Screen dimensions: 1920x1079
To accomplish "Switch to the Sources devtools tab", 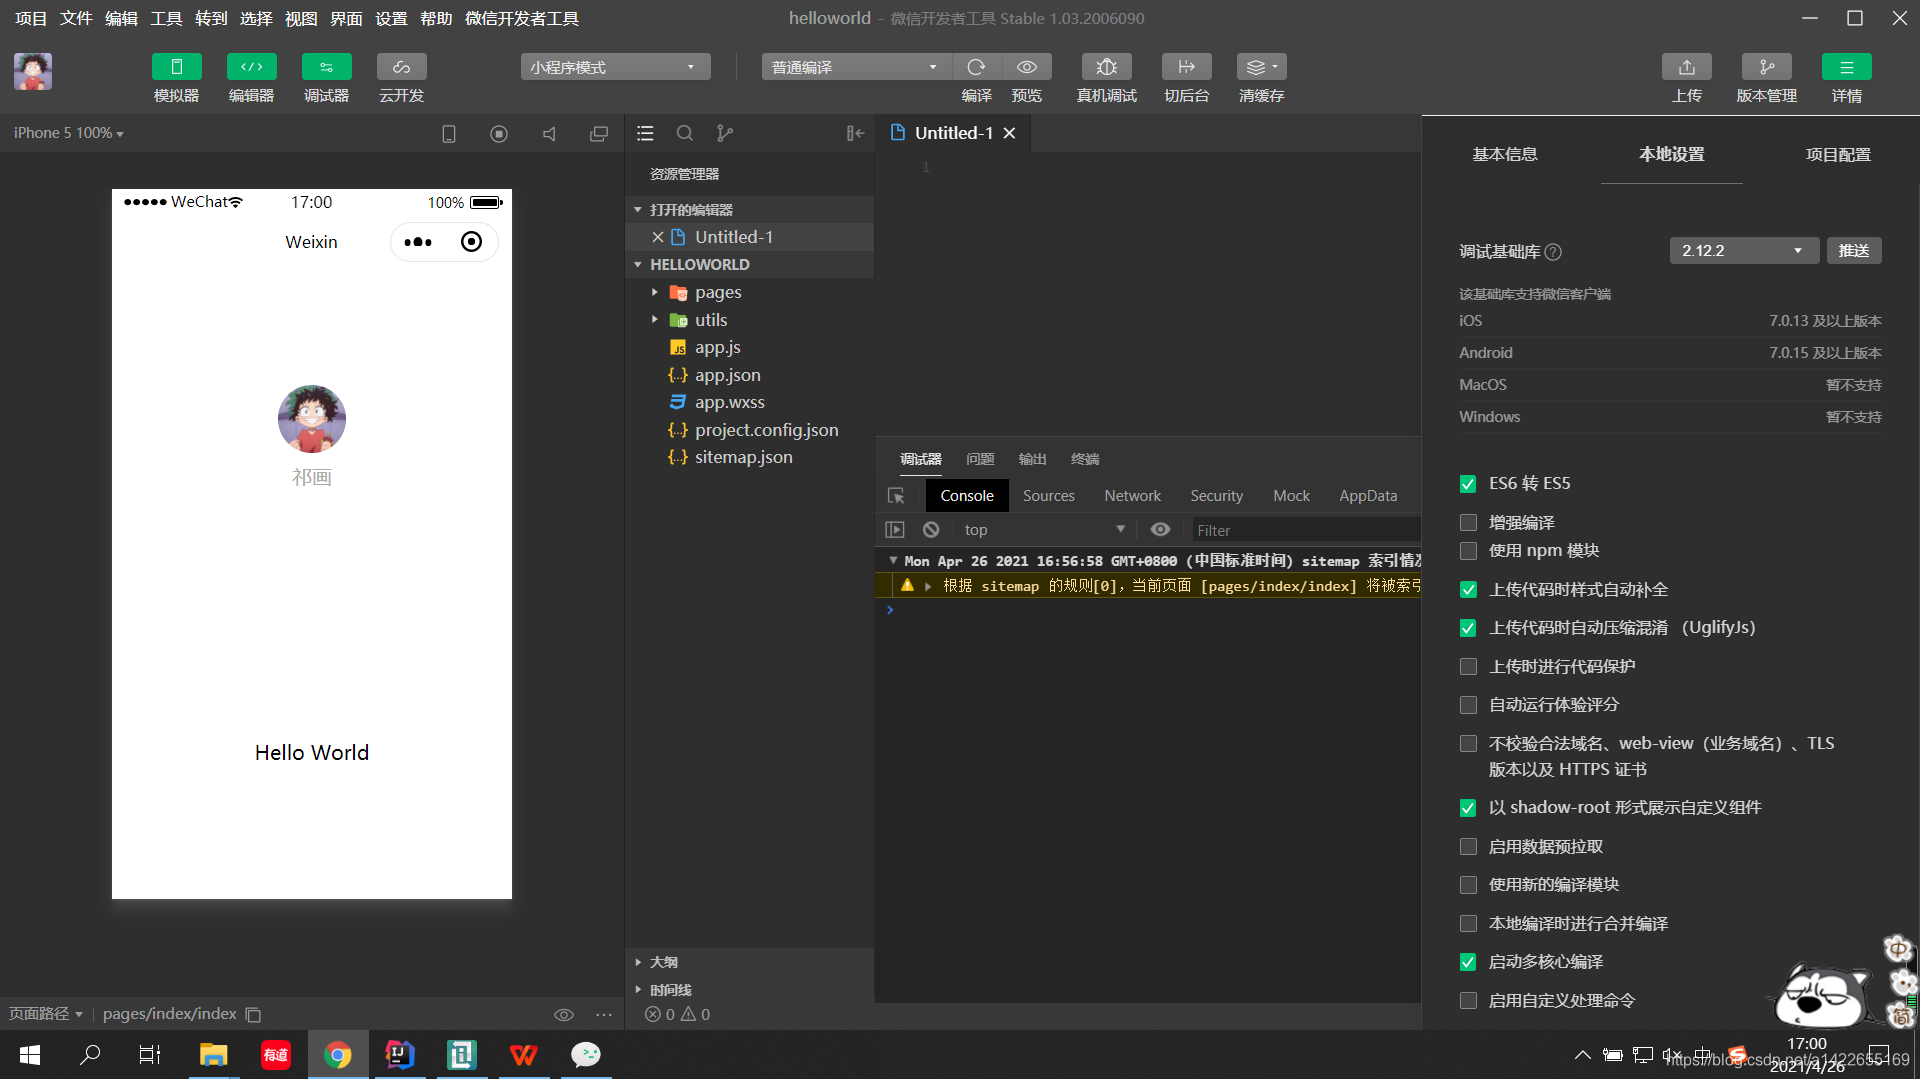I will (1048, 496).
